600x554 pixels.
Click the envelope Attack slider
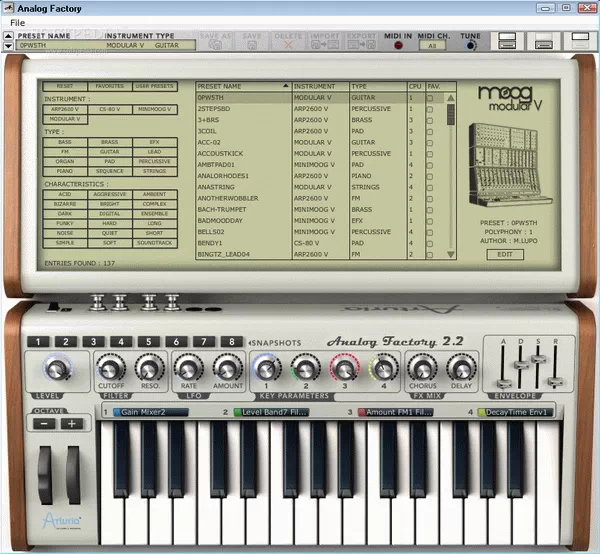click(x=504, y=383)
